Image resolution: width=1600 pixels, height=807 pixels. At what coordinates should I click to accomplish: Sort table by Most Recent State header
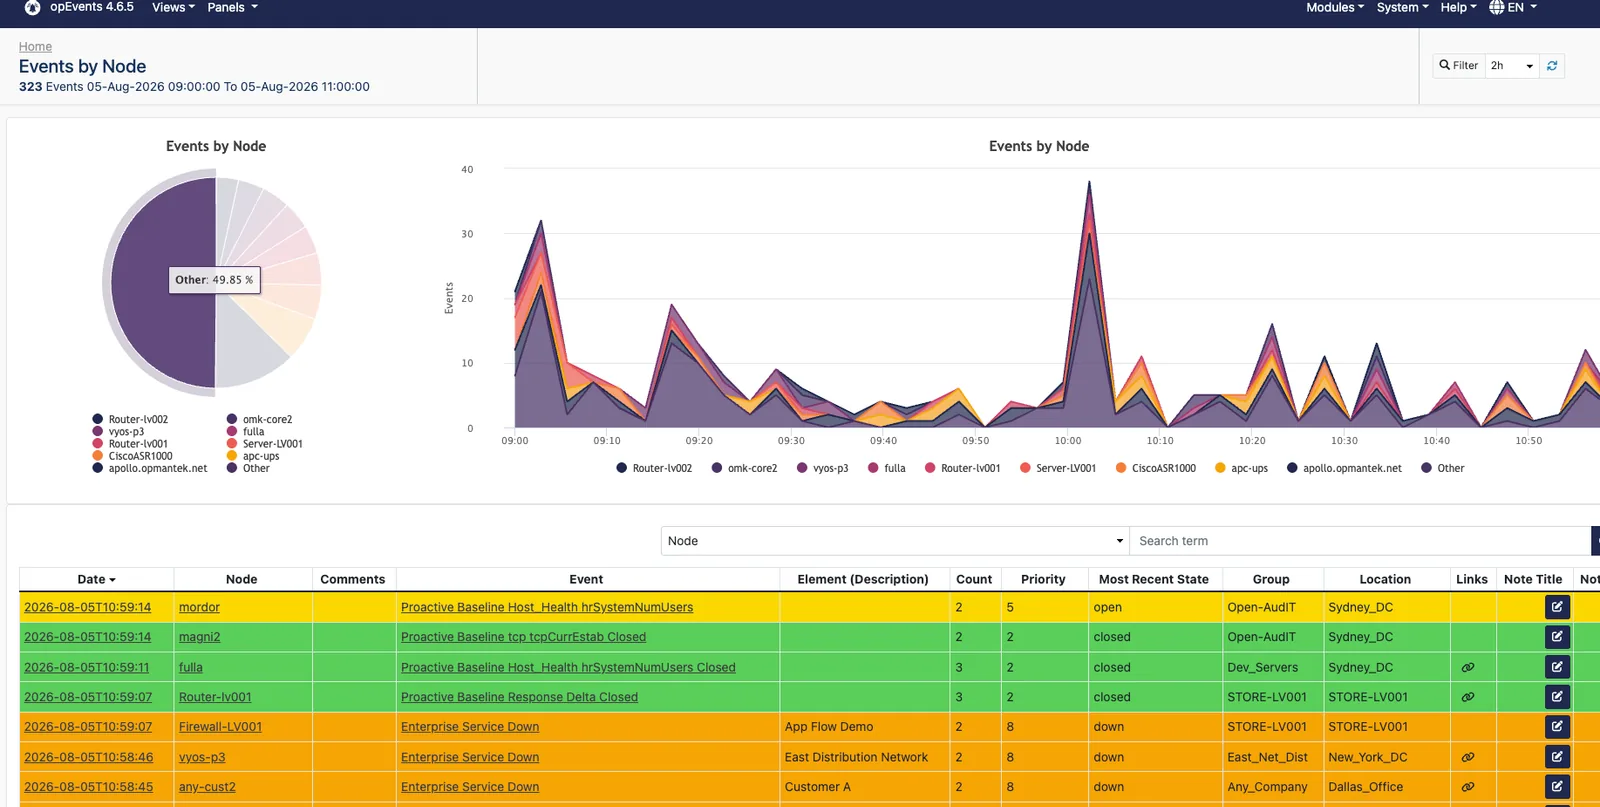1153,579
